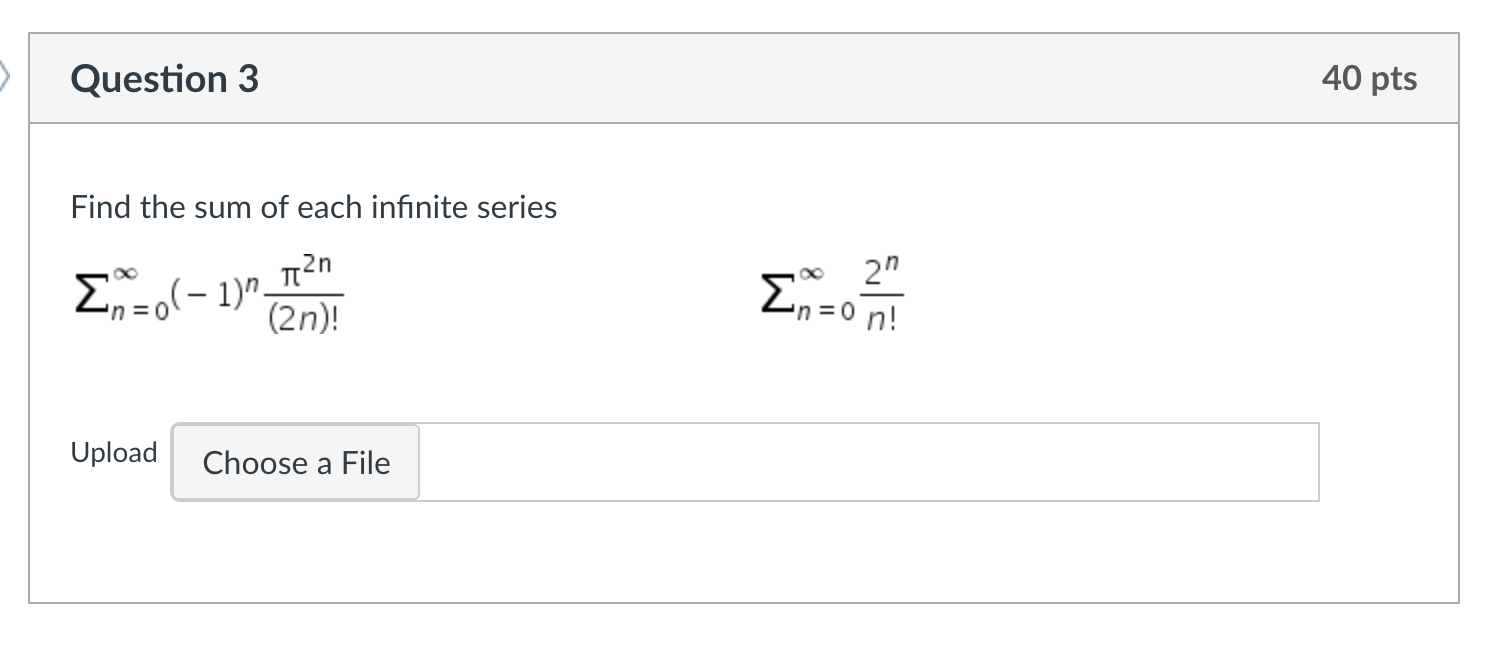Click the Upload label

(x=113, y=452)
